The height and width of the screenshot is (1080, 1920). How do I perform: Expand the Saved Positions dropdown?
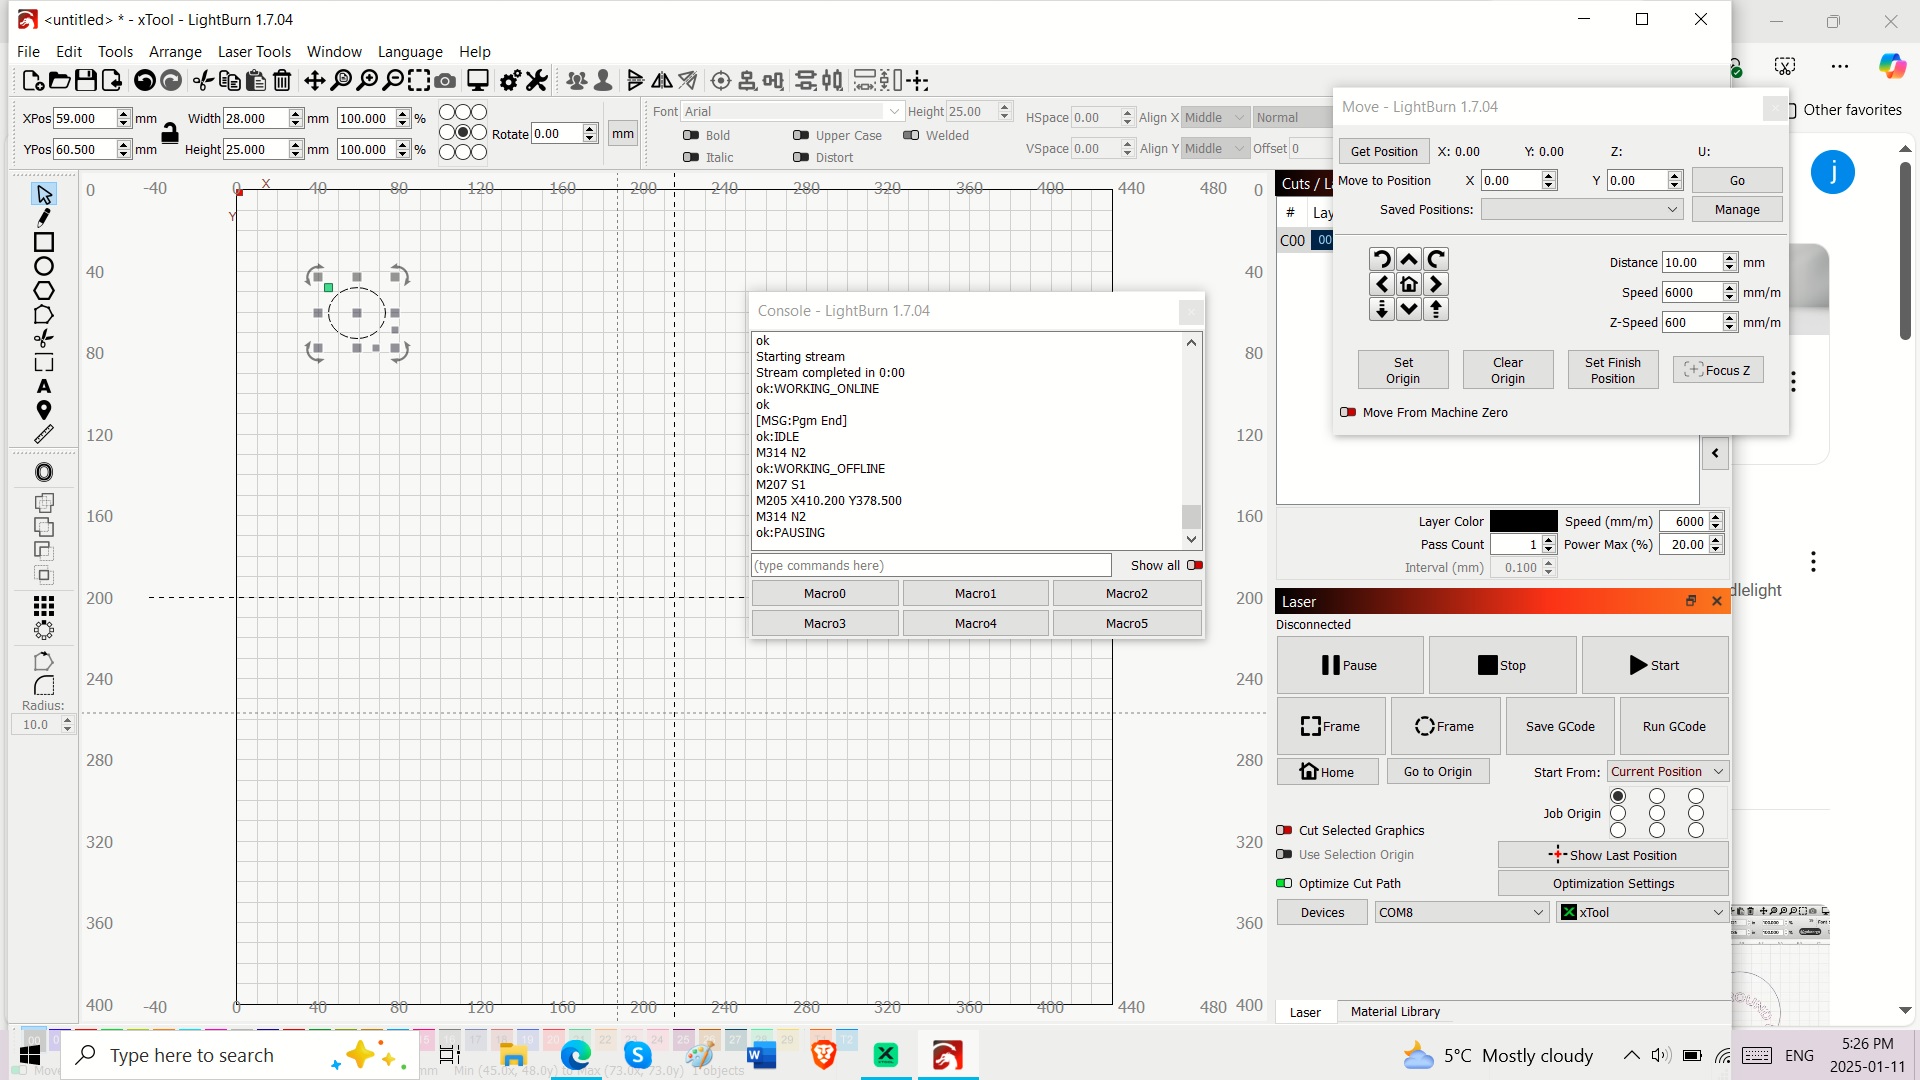tap(1582, 210)
